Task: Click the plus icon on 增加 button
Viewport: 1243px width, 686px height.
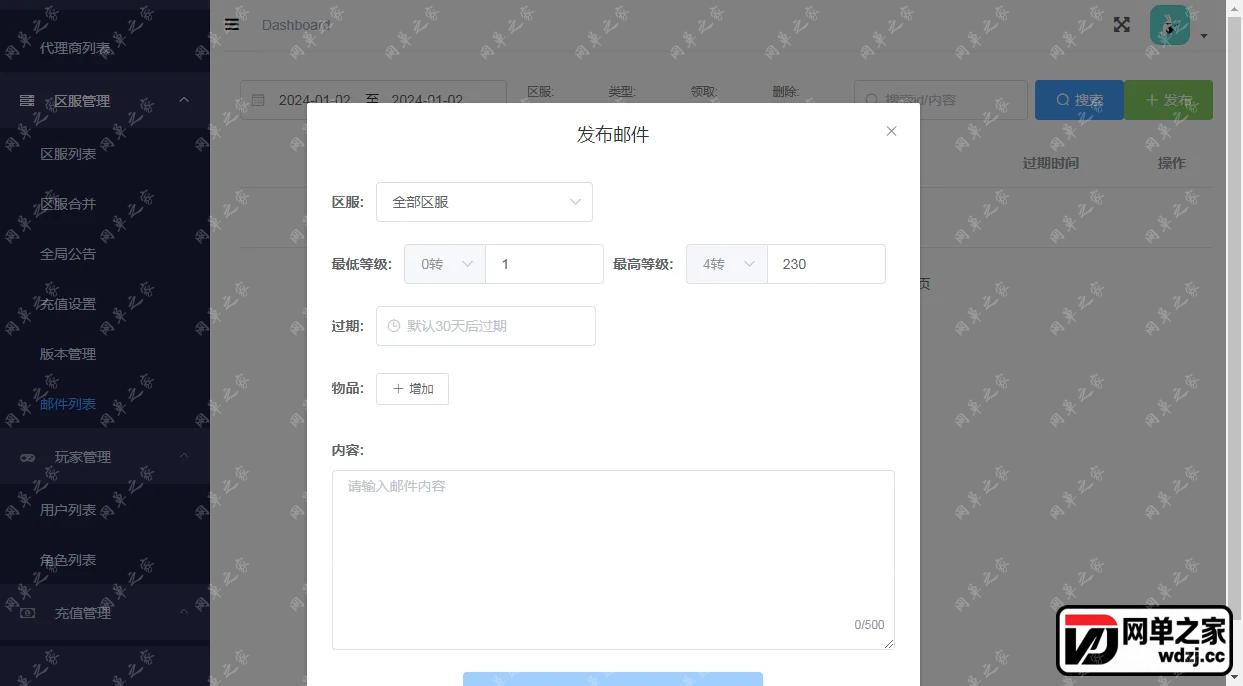Action: (398, 389)
